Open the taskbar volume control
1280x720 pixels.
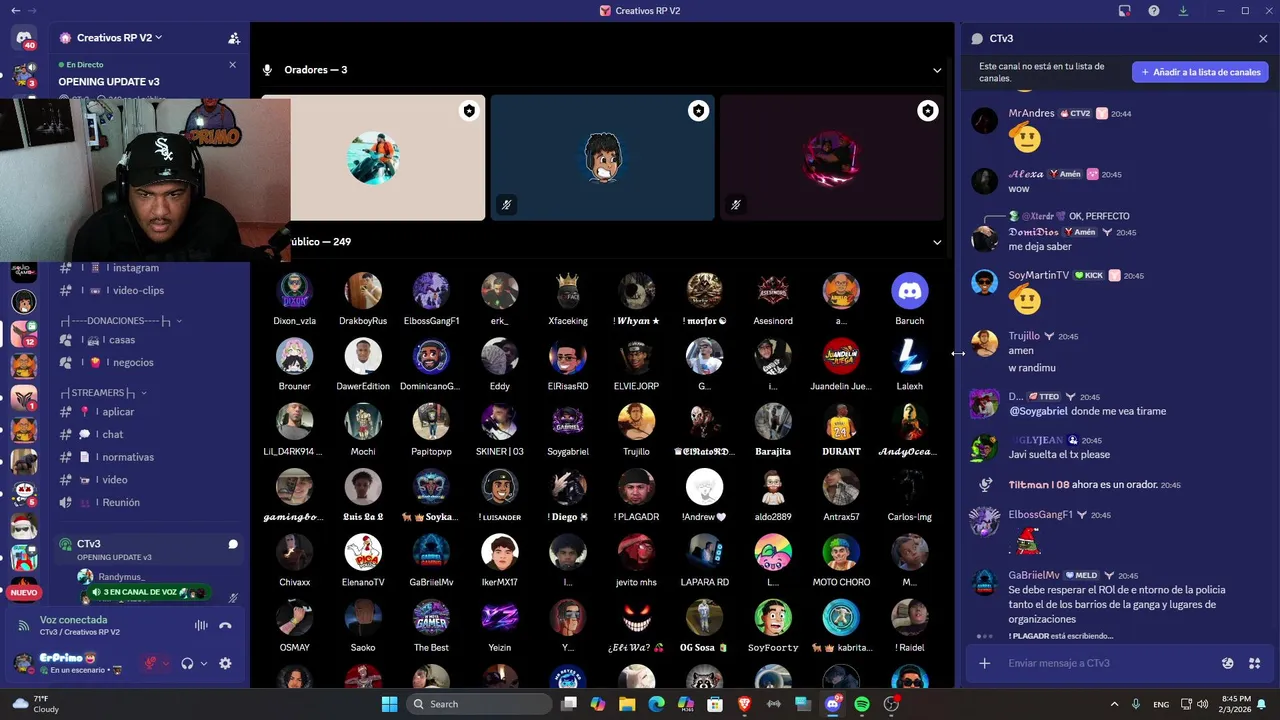click(1202, 704)
